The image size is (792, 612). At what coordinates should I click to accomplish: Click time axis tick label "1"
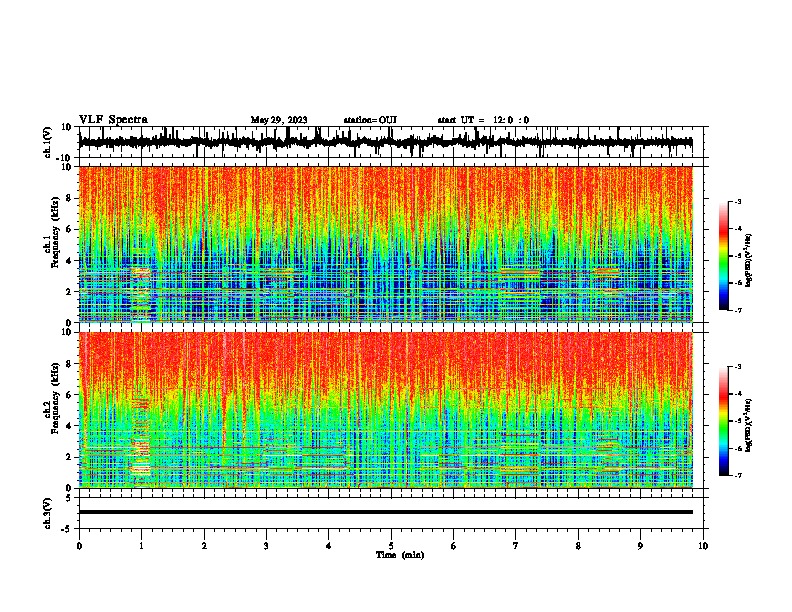(x=141, y=546)
